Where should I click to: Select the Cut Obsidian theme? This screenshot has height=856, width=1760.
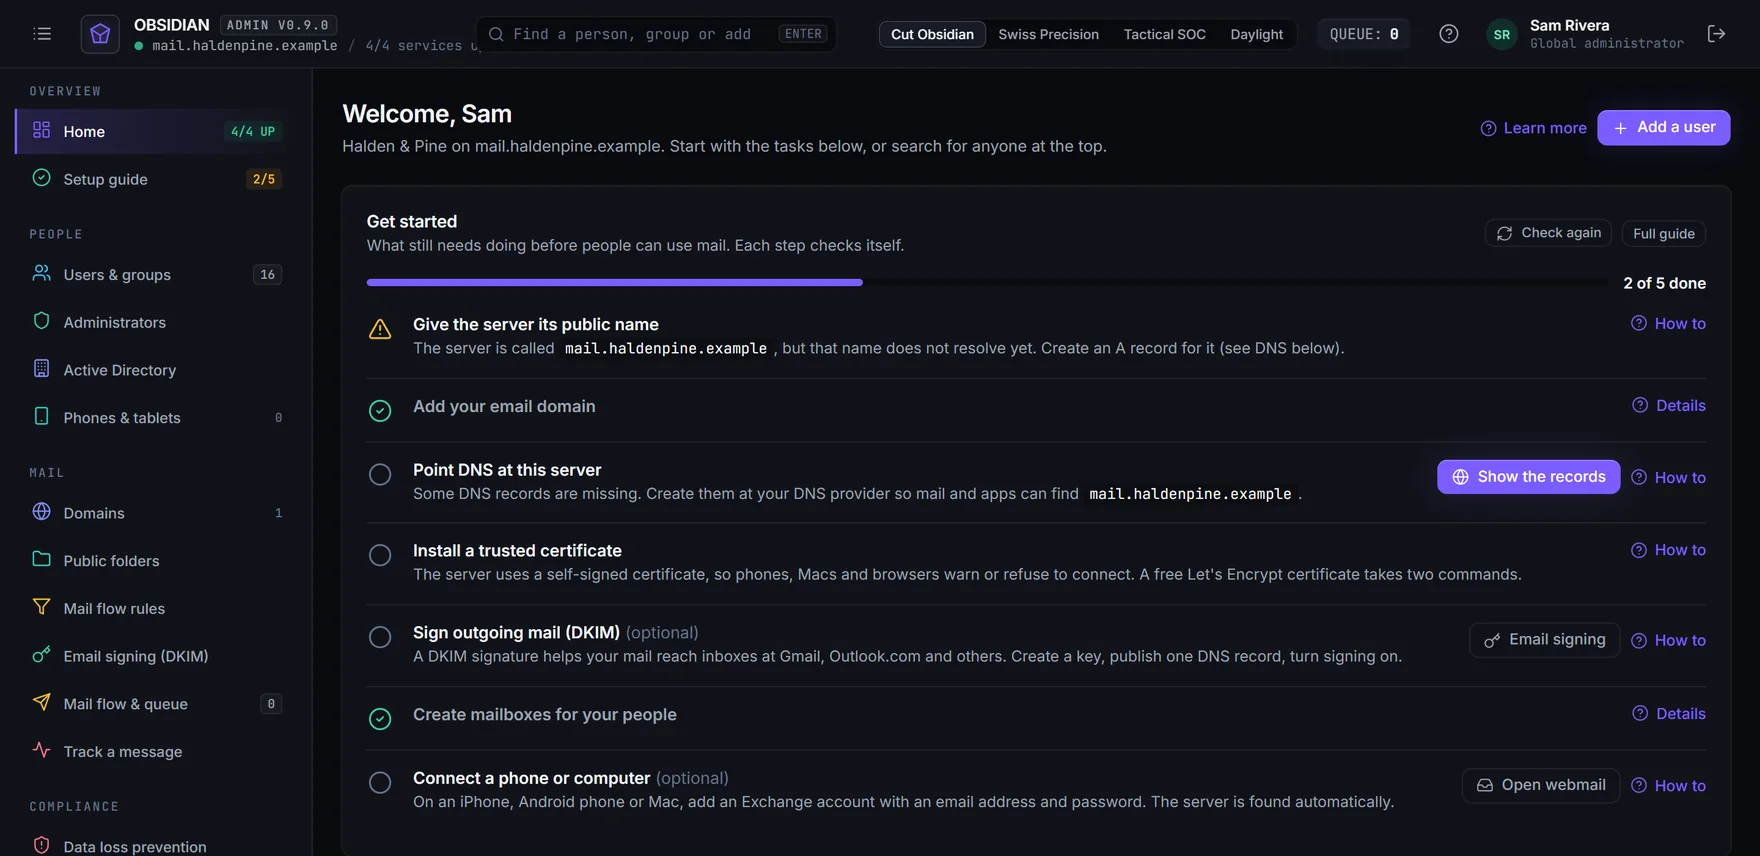pos(932,34)
